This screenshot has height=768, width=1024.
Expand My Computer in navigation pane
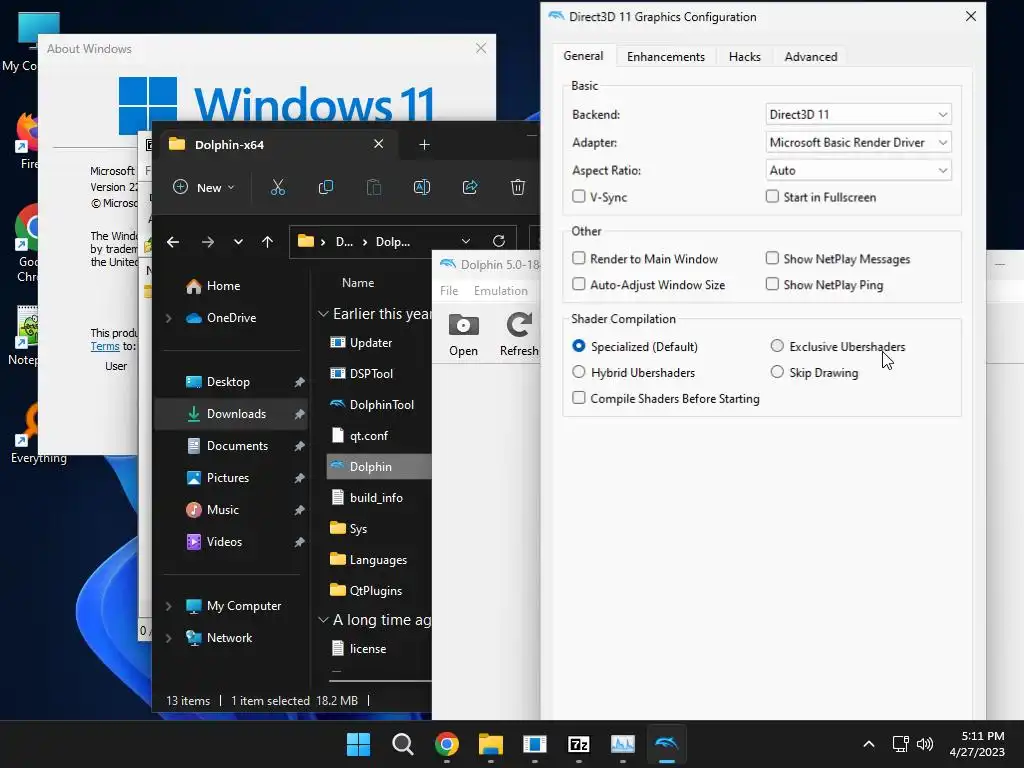point(168,606)
